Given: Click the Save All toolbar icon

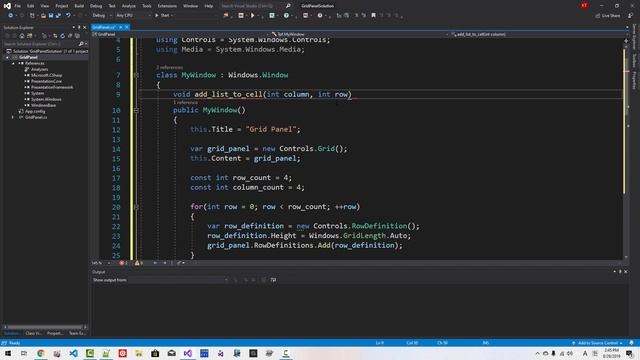Looking at the screenshot, I should 58,16.
